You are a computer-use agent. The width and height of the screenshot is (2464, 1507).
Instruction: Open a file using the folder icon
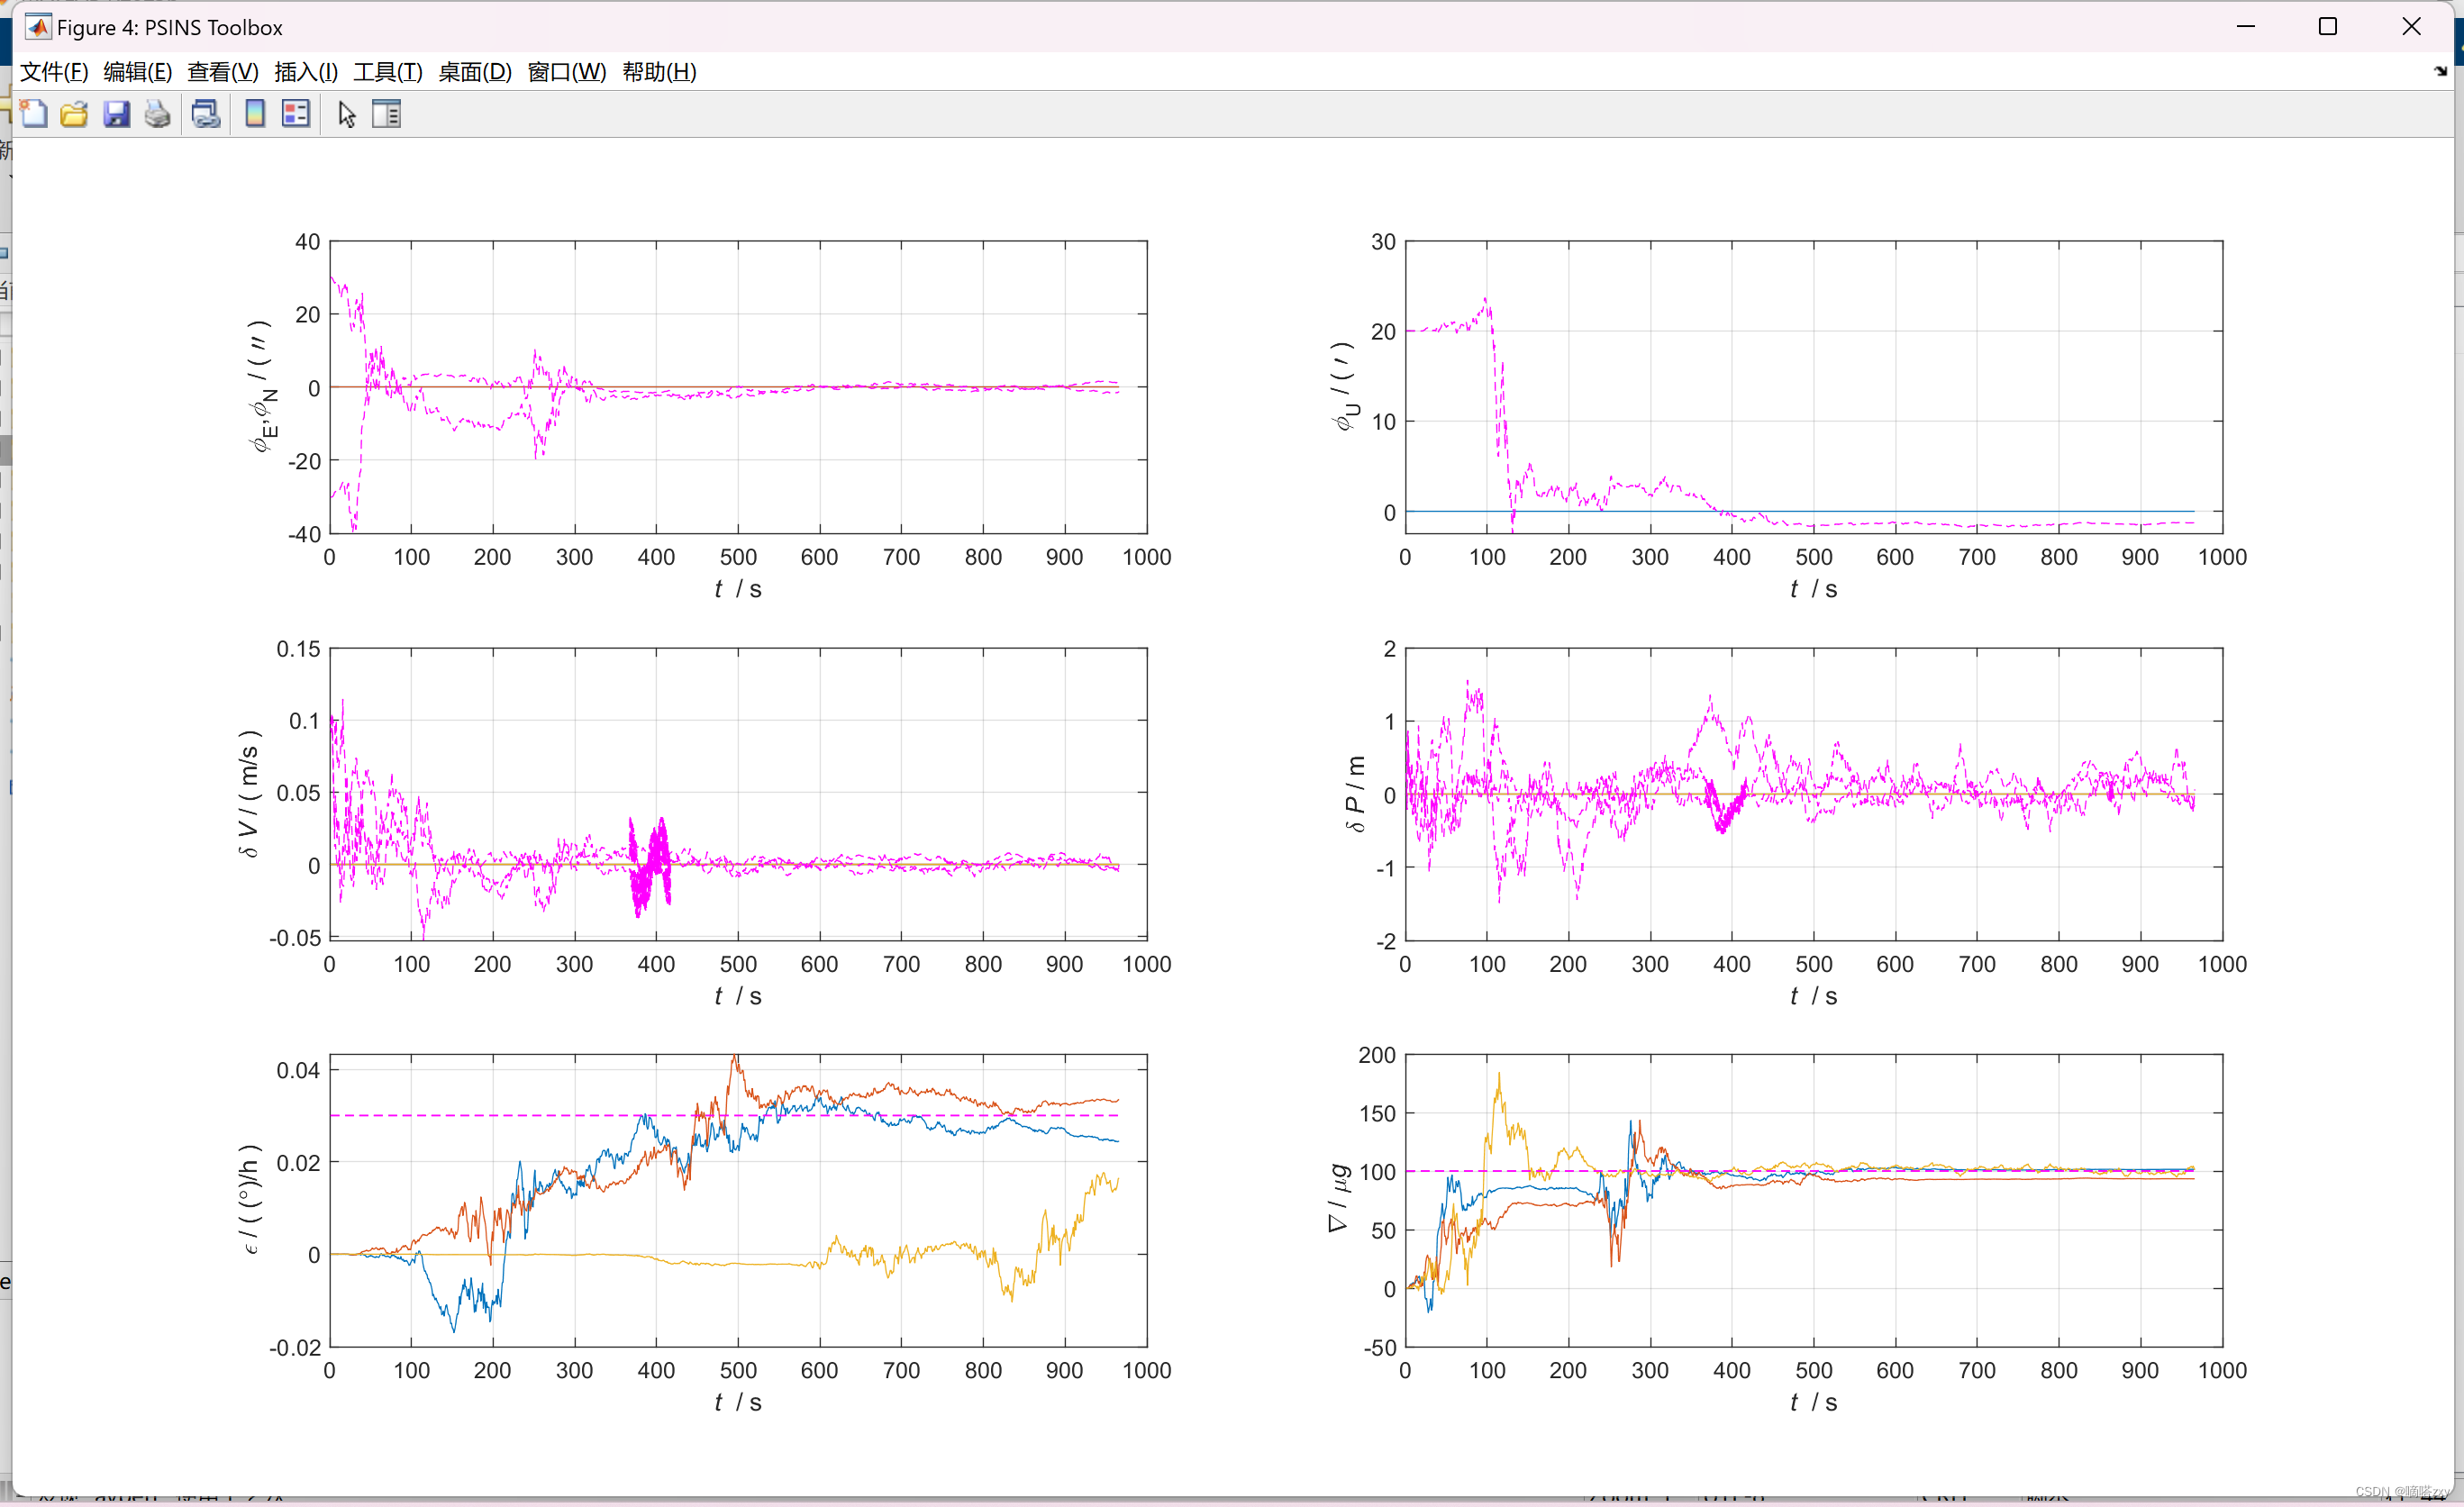coord(74,114)
